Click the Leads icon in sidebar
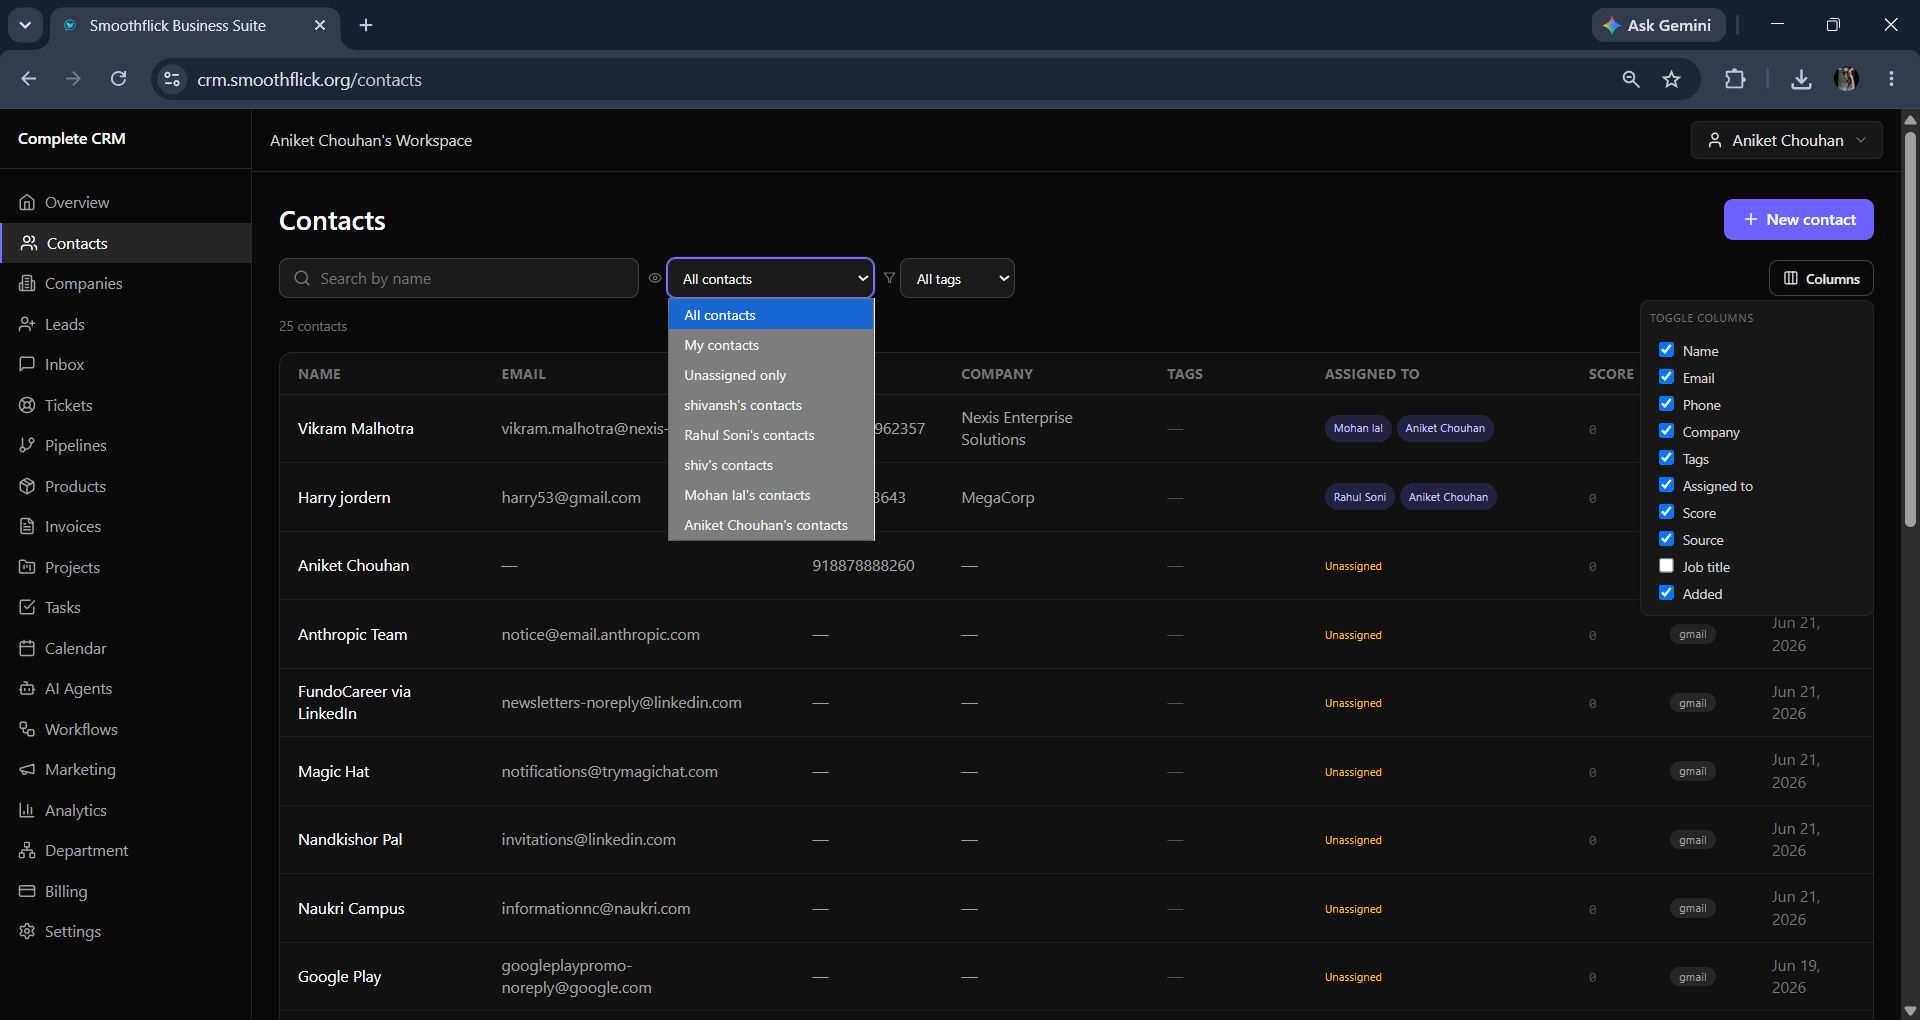Viewport: 1920px width, 1020px height. tap(27, 324)
